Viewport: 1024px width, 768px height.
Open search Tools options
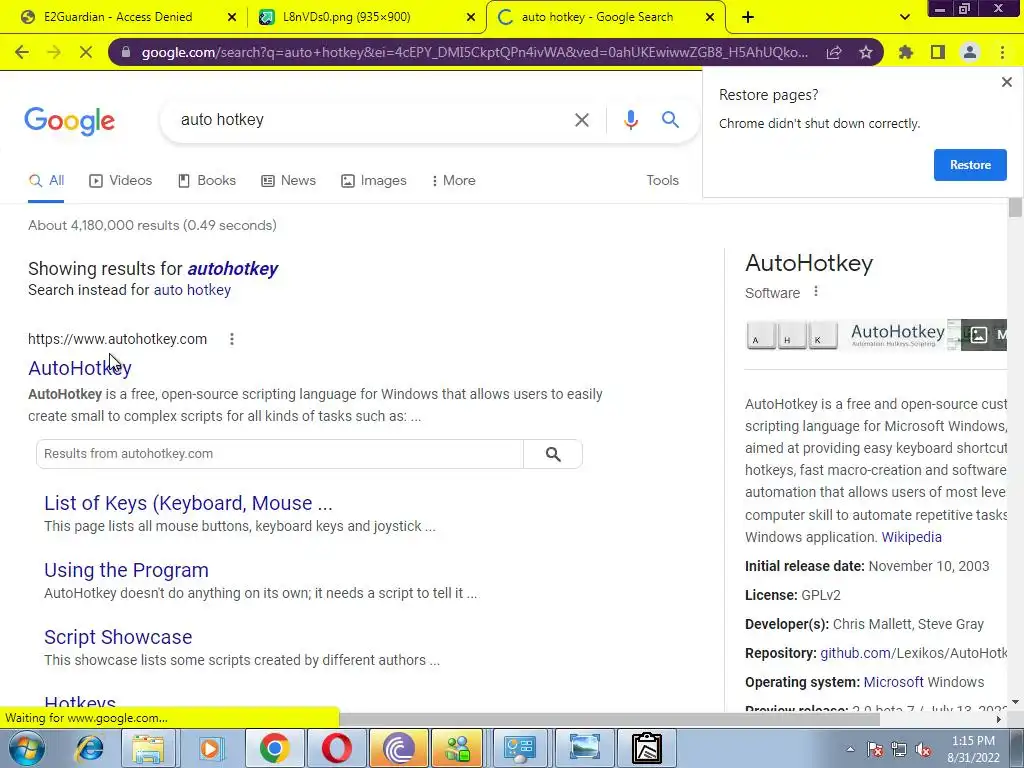[662, 181]
